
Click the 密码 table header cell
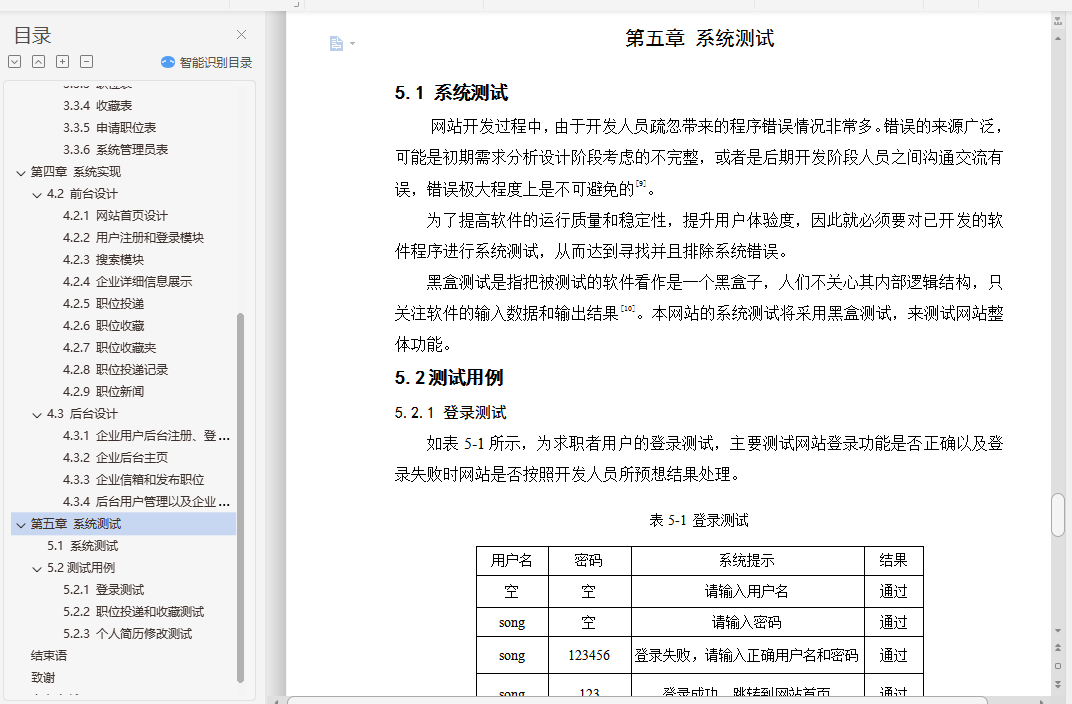coord(589,560)
